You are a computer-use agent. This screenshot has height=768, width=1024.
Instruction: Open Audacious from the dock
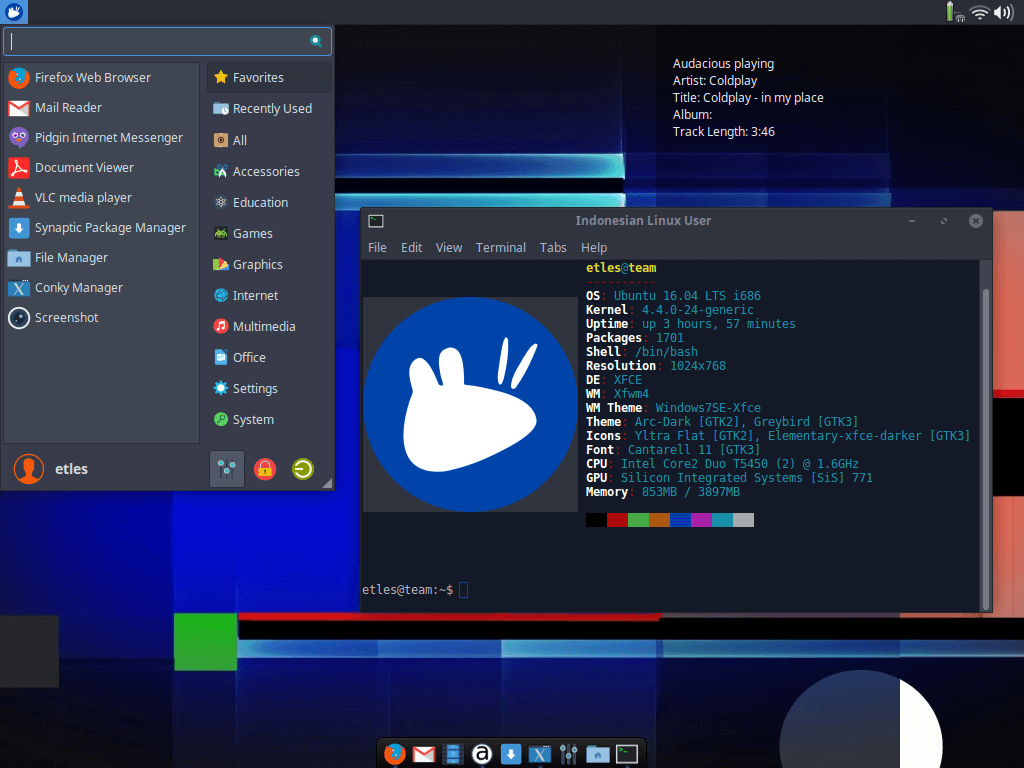click(481, 754)
